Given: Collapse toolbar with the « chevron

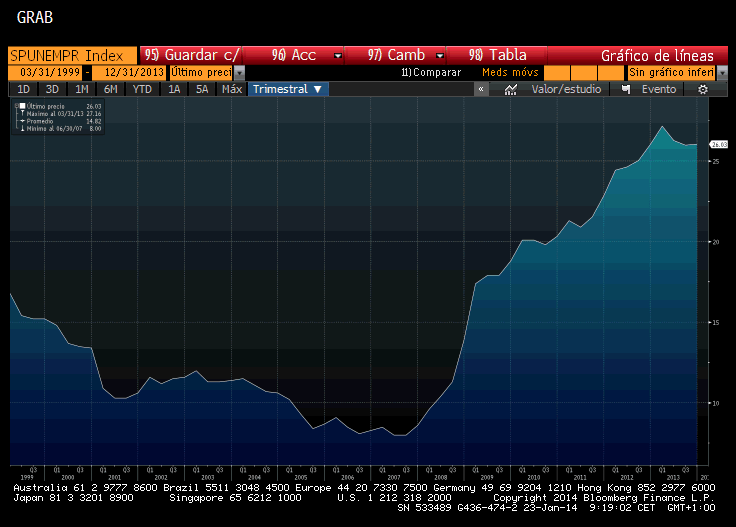Looking at the screenshot, I should point(481,89).
